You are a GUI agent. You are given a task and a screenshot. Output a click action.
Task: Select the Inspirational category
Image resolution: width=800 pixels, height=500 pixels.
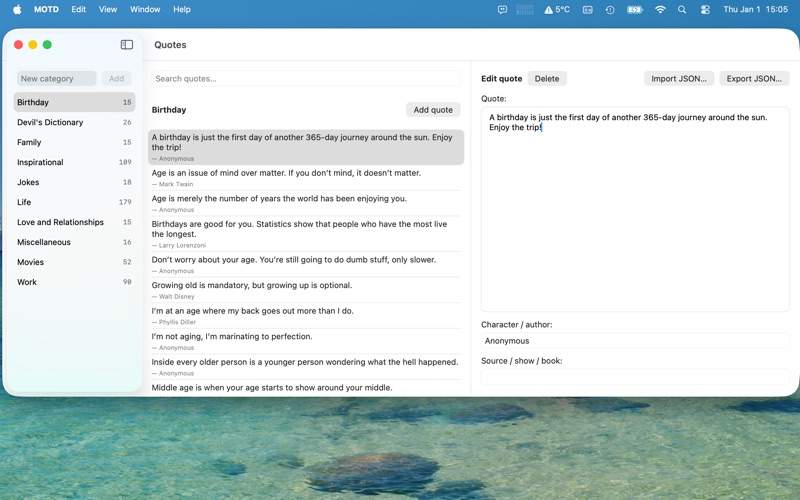(x=74, y=162)
